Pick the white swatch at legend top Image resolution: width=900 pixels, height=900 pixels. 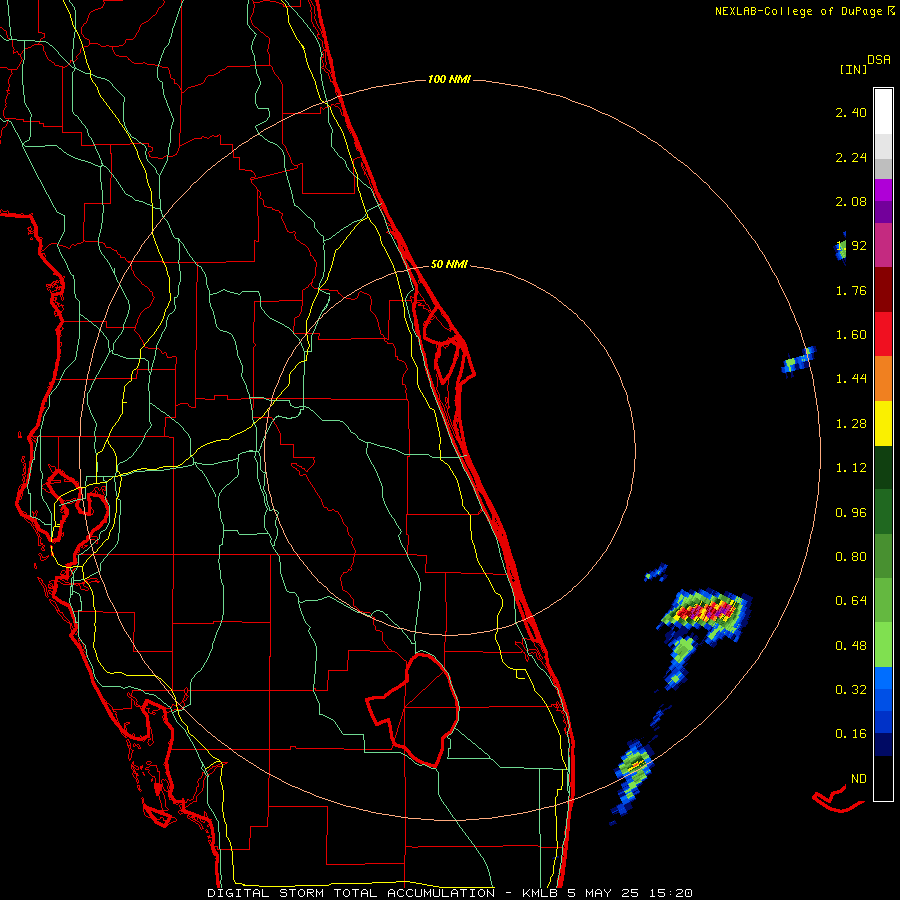pyautogui.click(x=883, y=111)
